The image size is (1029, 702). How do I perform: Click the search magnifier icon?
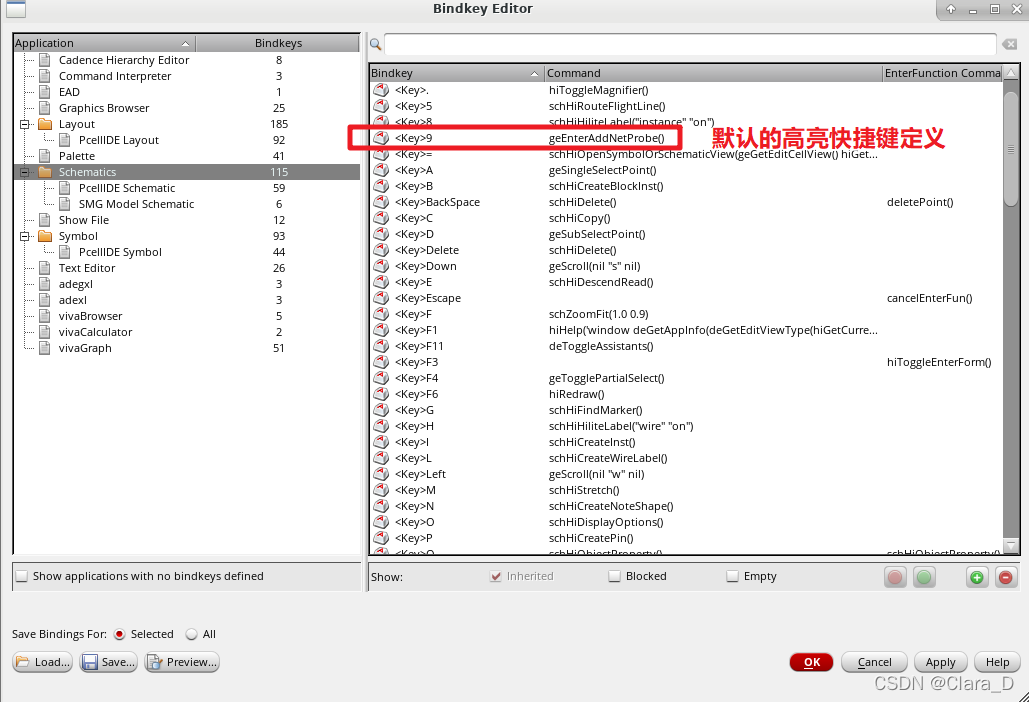[376, 44]
